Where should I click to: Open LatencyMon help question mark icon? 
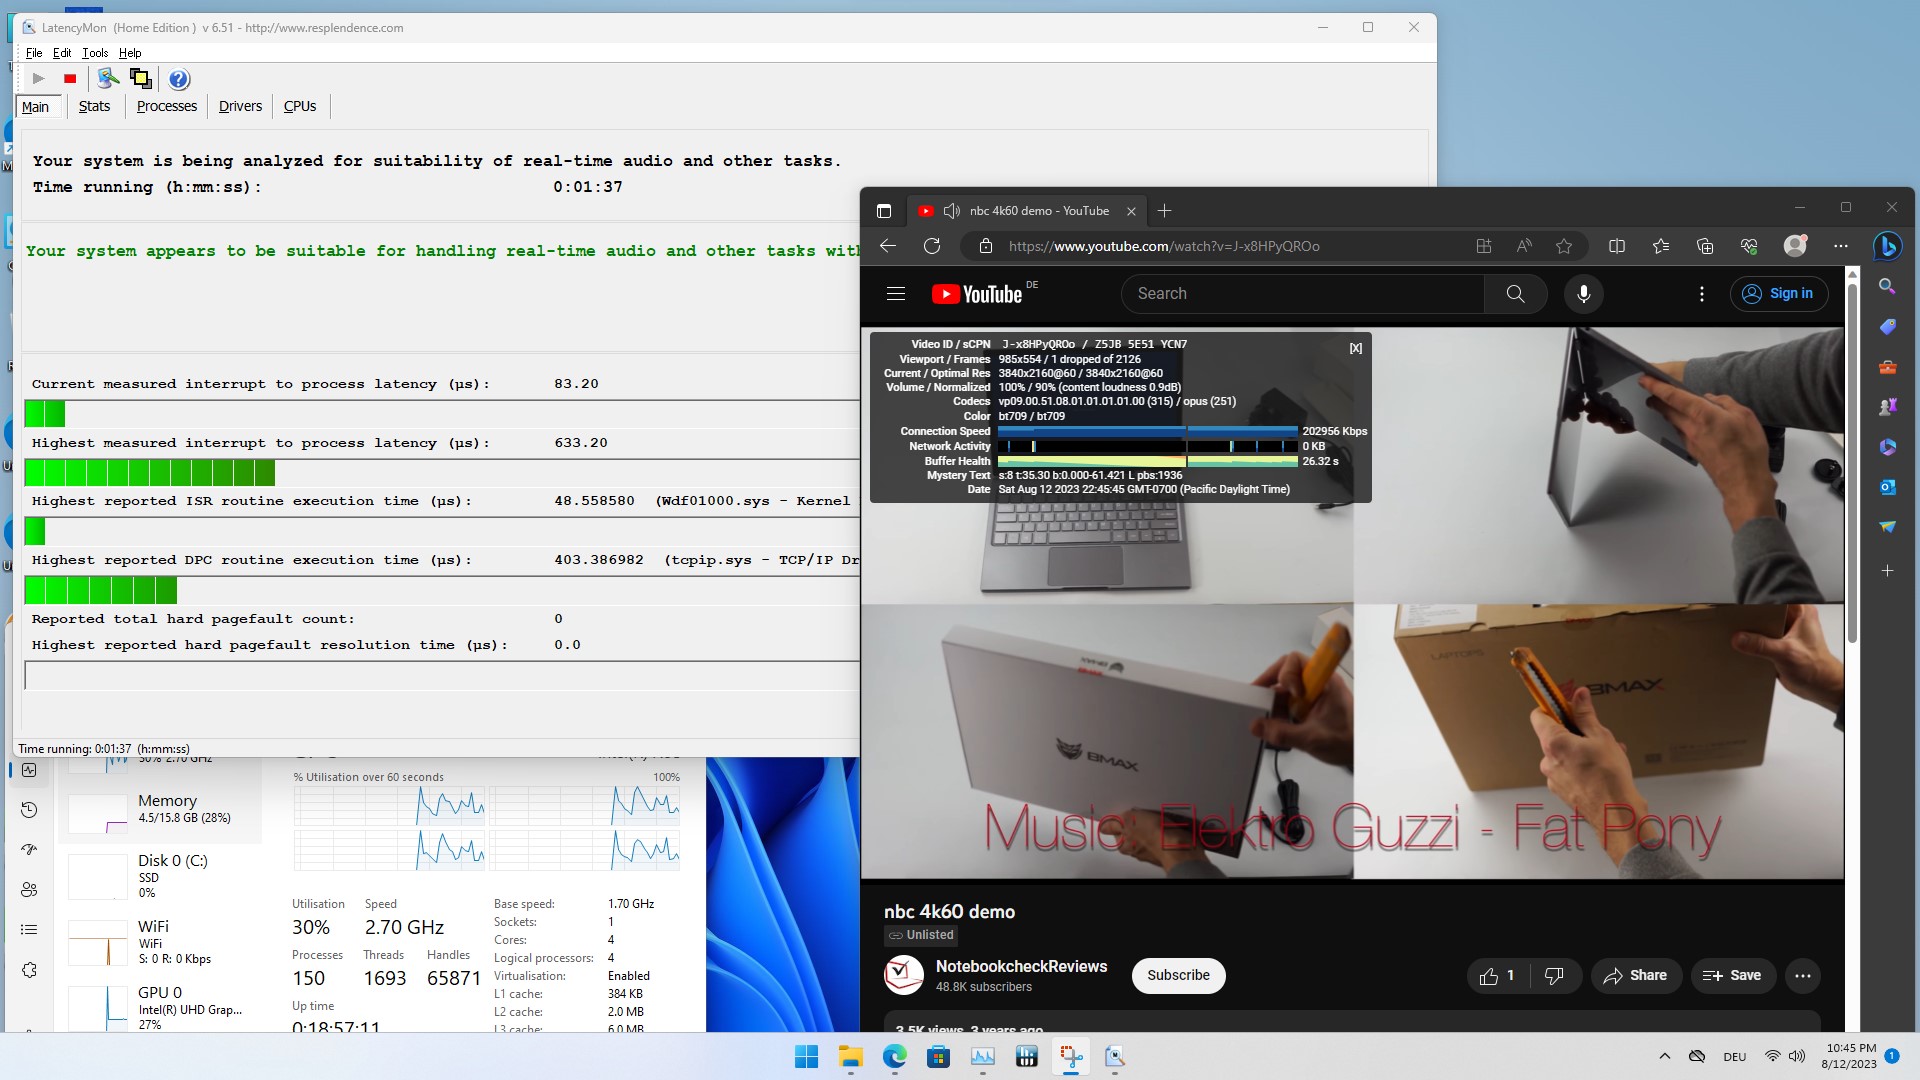point(179,79)
